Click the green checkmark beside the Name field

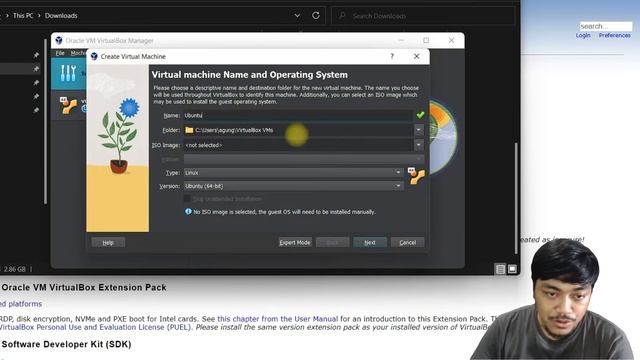[x=420, y=115]
